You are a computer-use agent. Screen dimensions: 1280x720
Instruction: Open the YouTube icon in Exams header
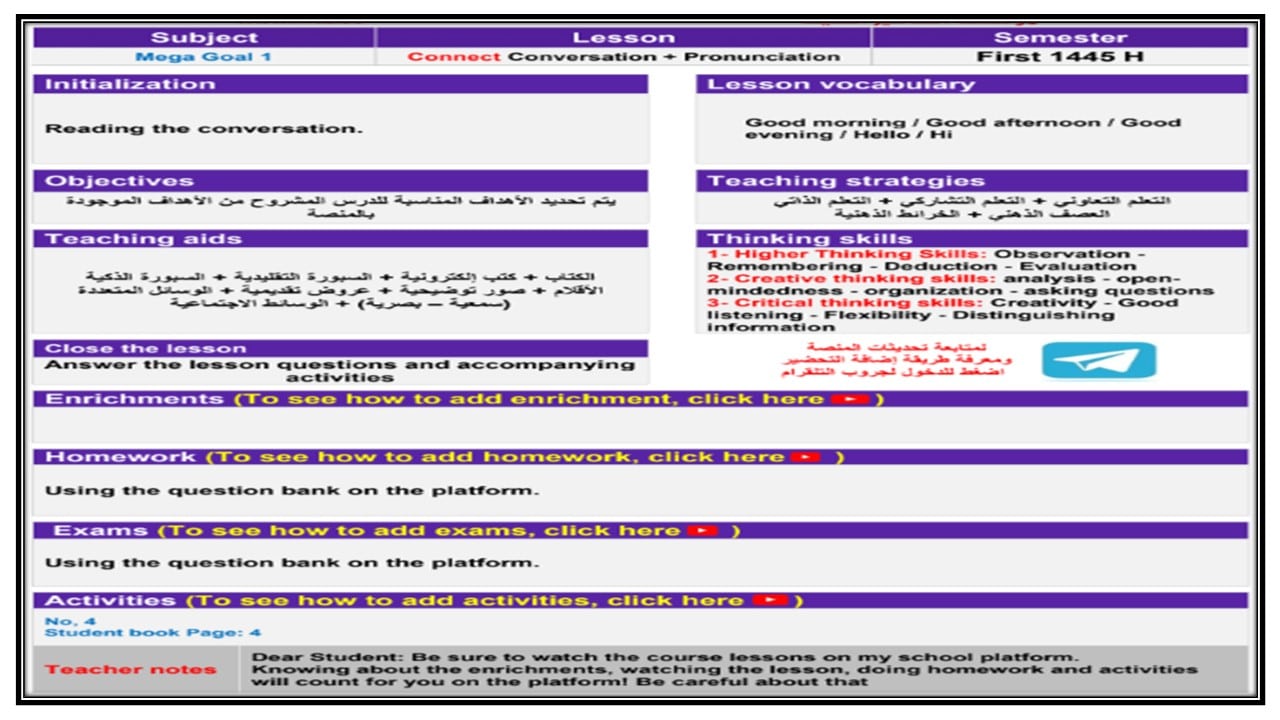click(703, 530)
